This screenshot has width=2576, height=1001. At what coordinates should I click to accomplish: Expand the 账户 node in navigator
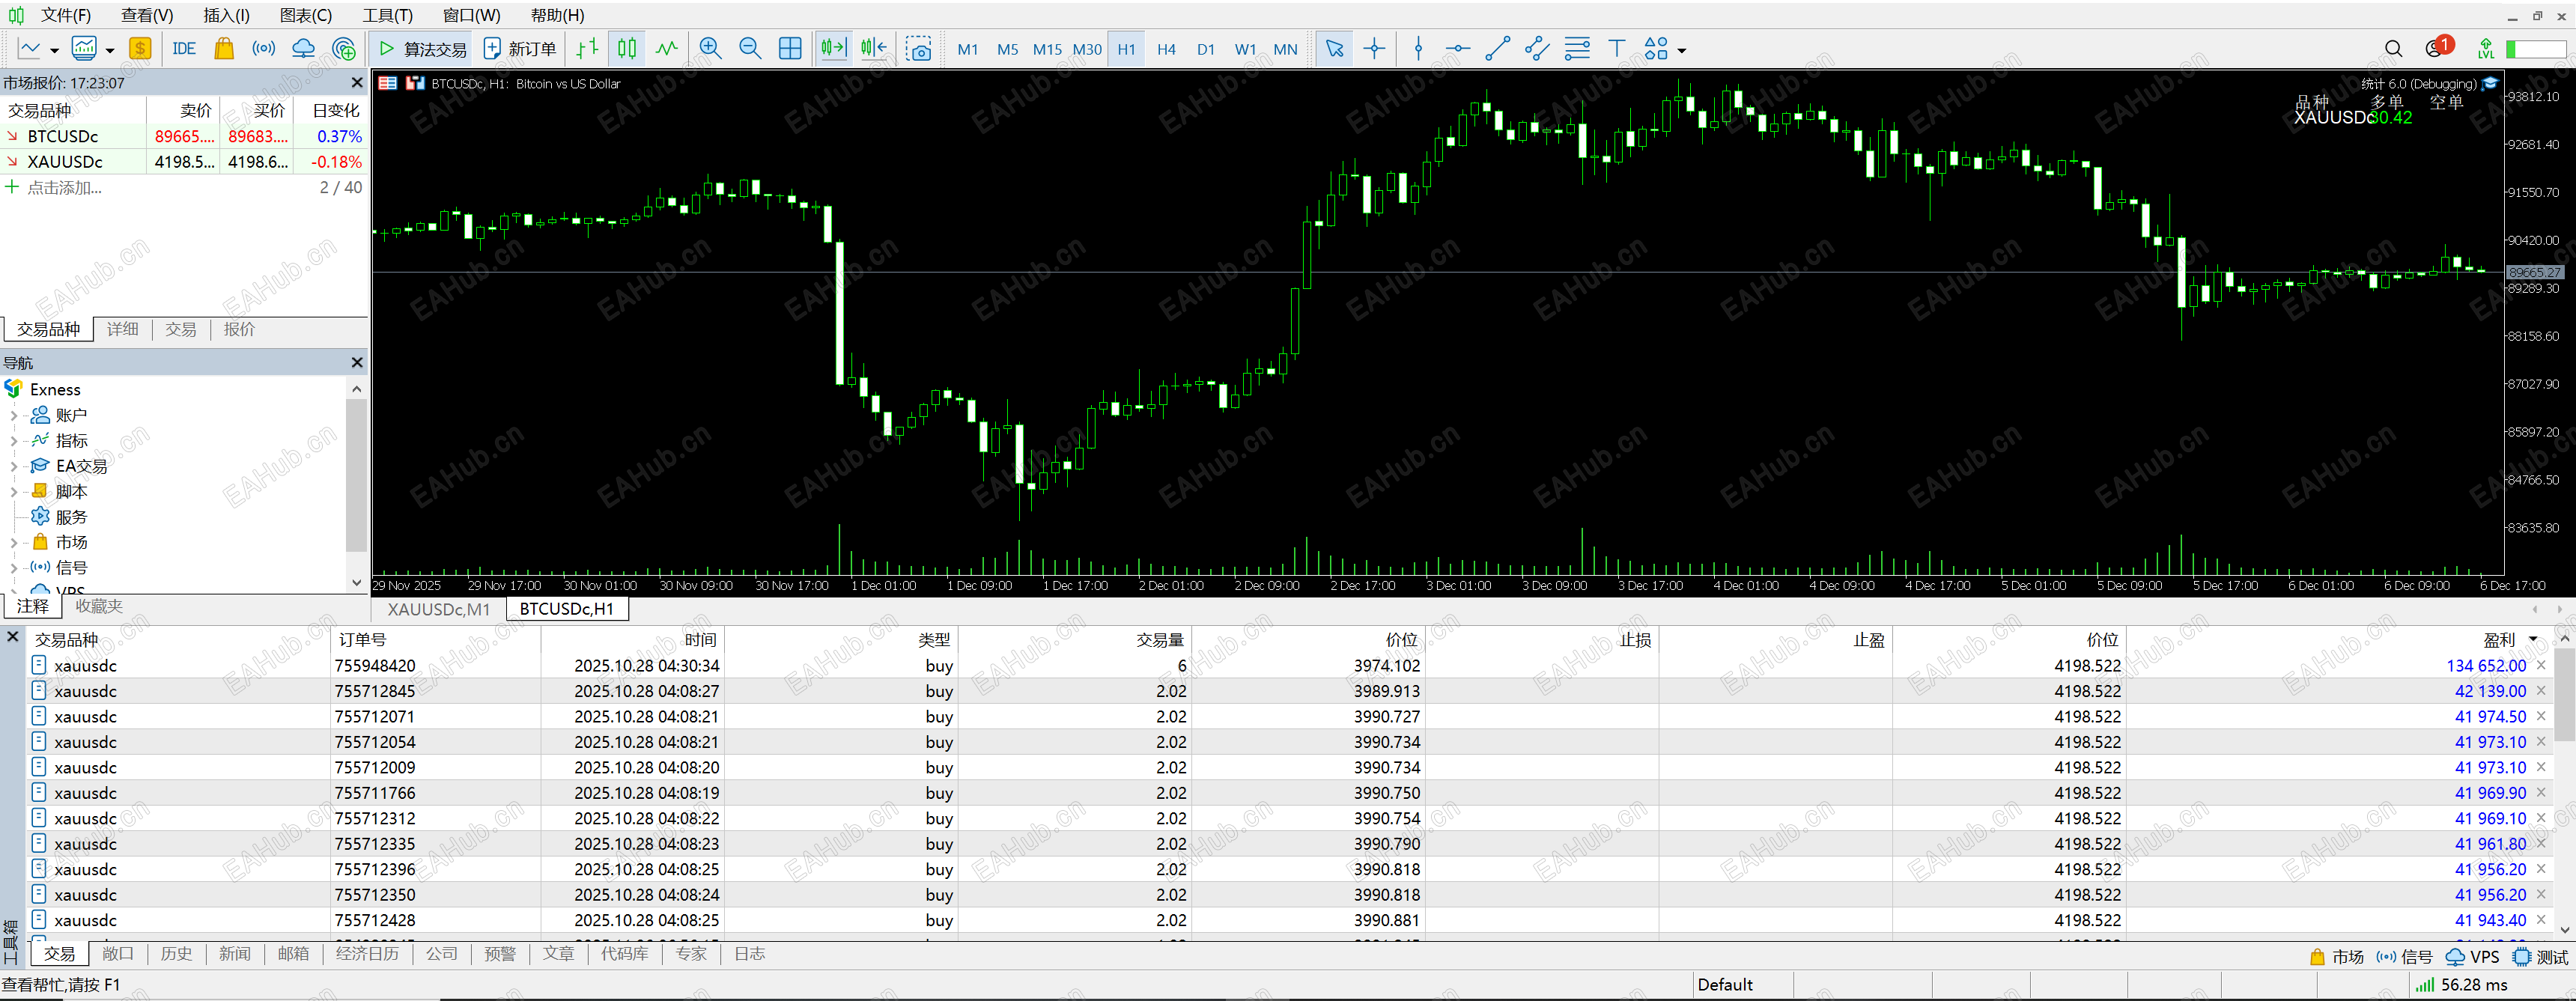pos(13,415)
